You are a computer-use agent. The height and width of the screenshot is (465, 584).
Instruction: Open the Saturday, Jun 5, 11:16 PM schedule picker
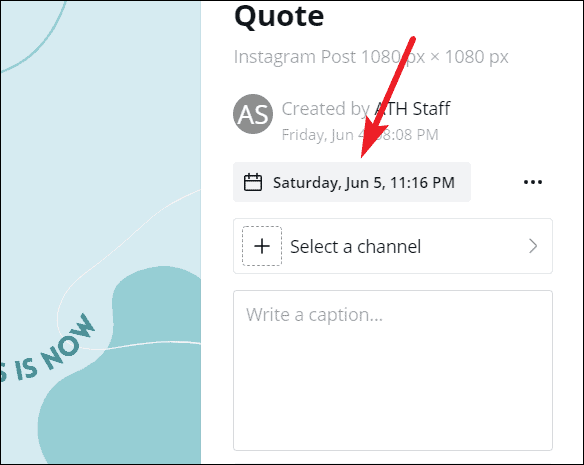coord(352,182)
